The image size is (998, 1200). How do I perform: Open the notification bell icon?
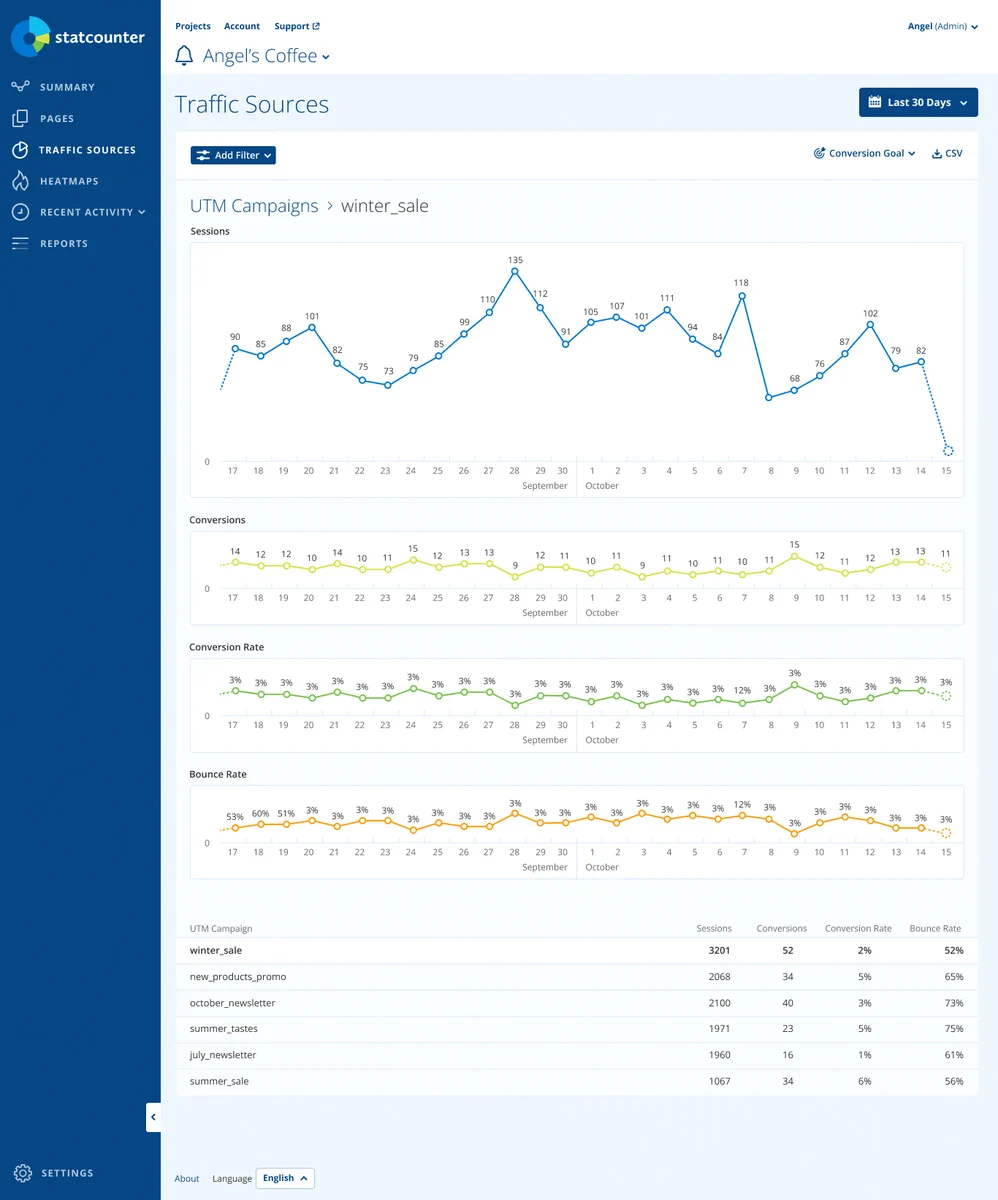(184, 56)
